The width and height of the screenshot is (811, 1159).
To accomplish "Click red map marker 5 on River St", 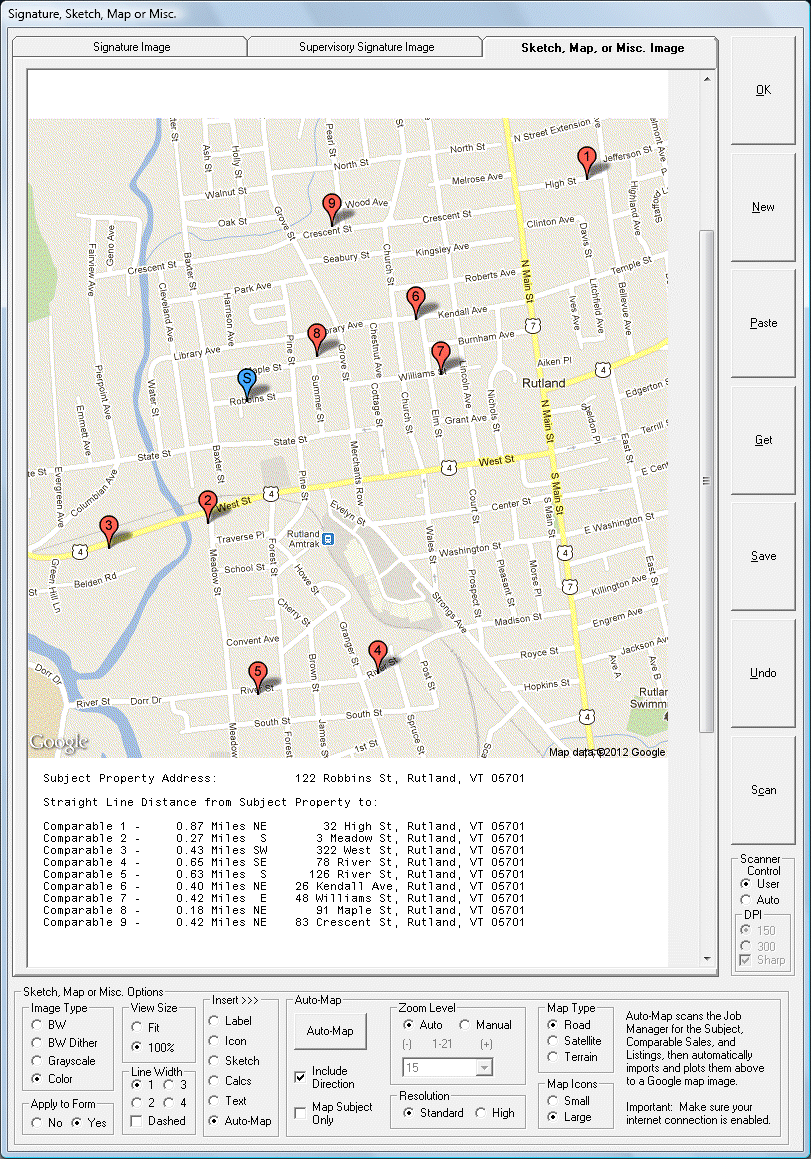I will 257,677.
